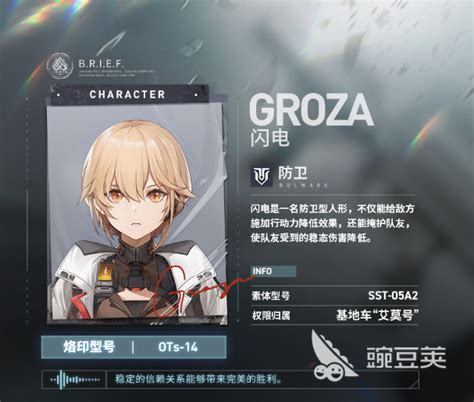Click the 权限归属 affiliation row
The height and width of the screenshot is (402, 474).
334,315
